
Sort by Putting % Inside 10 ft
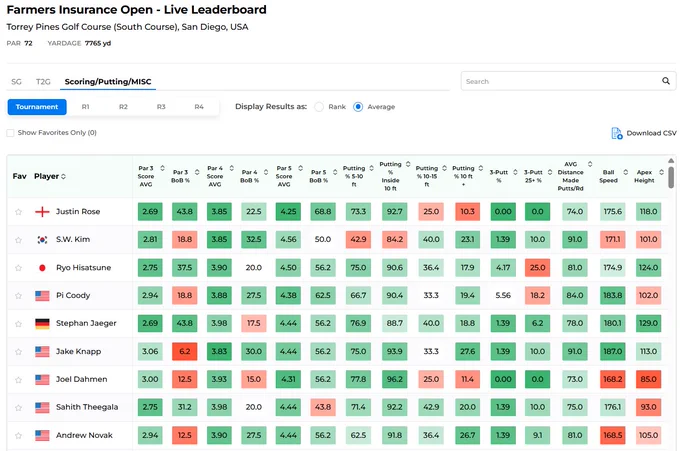coord(408,164)
